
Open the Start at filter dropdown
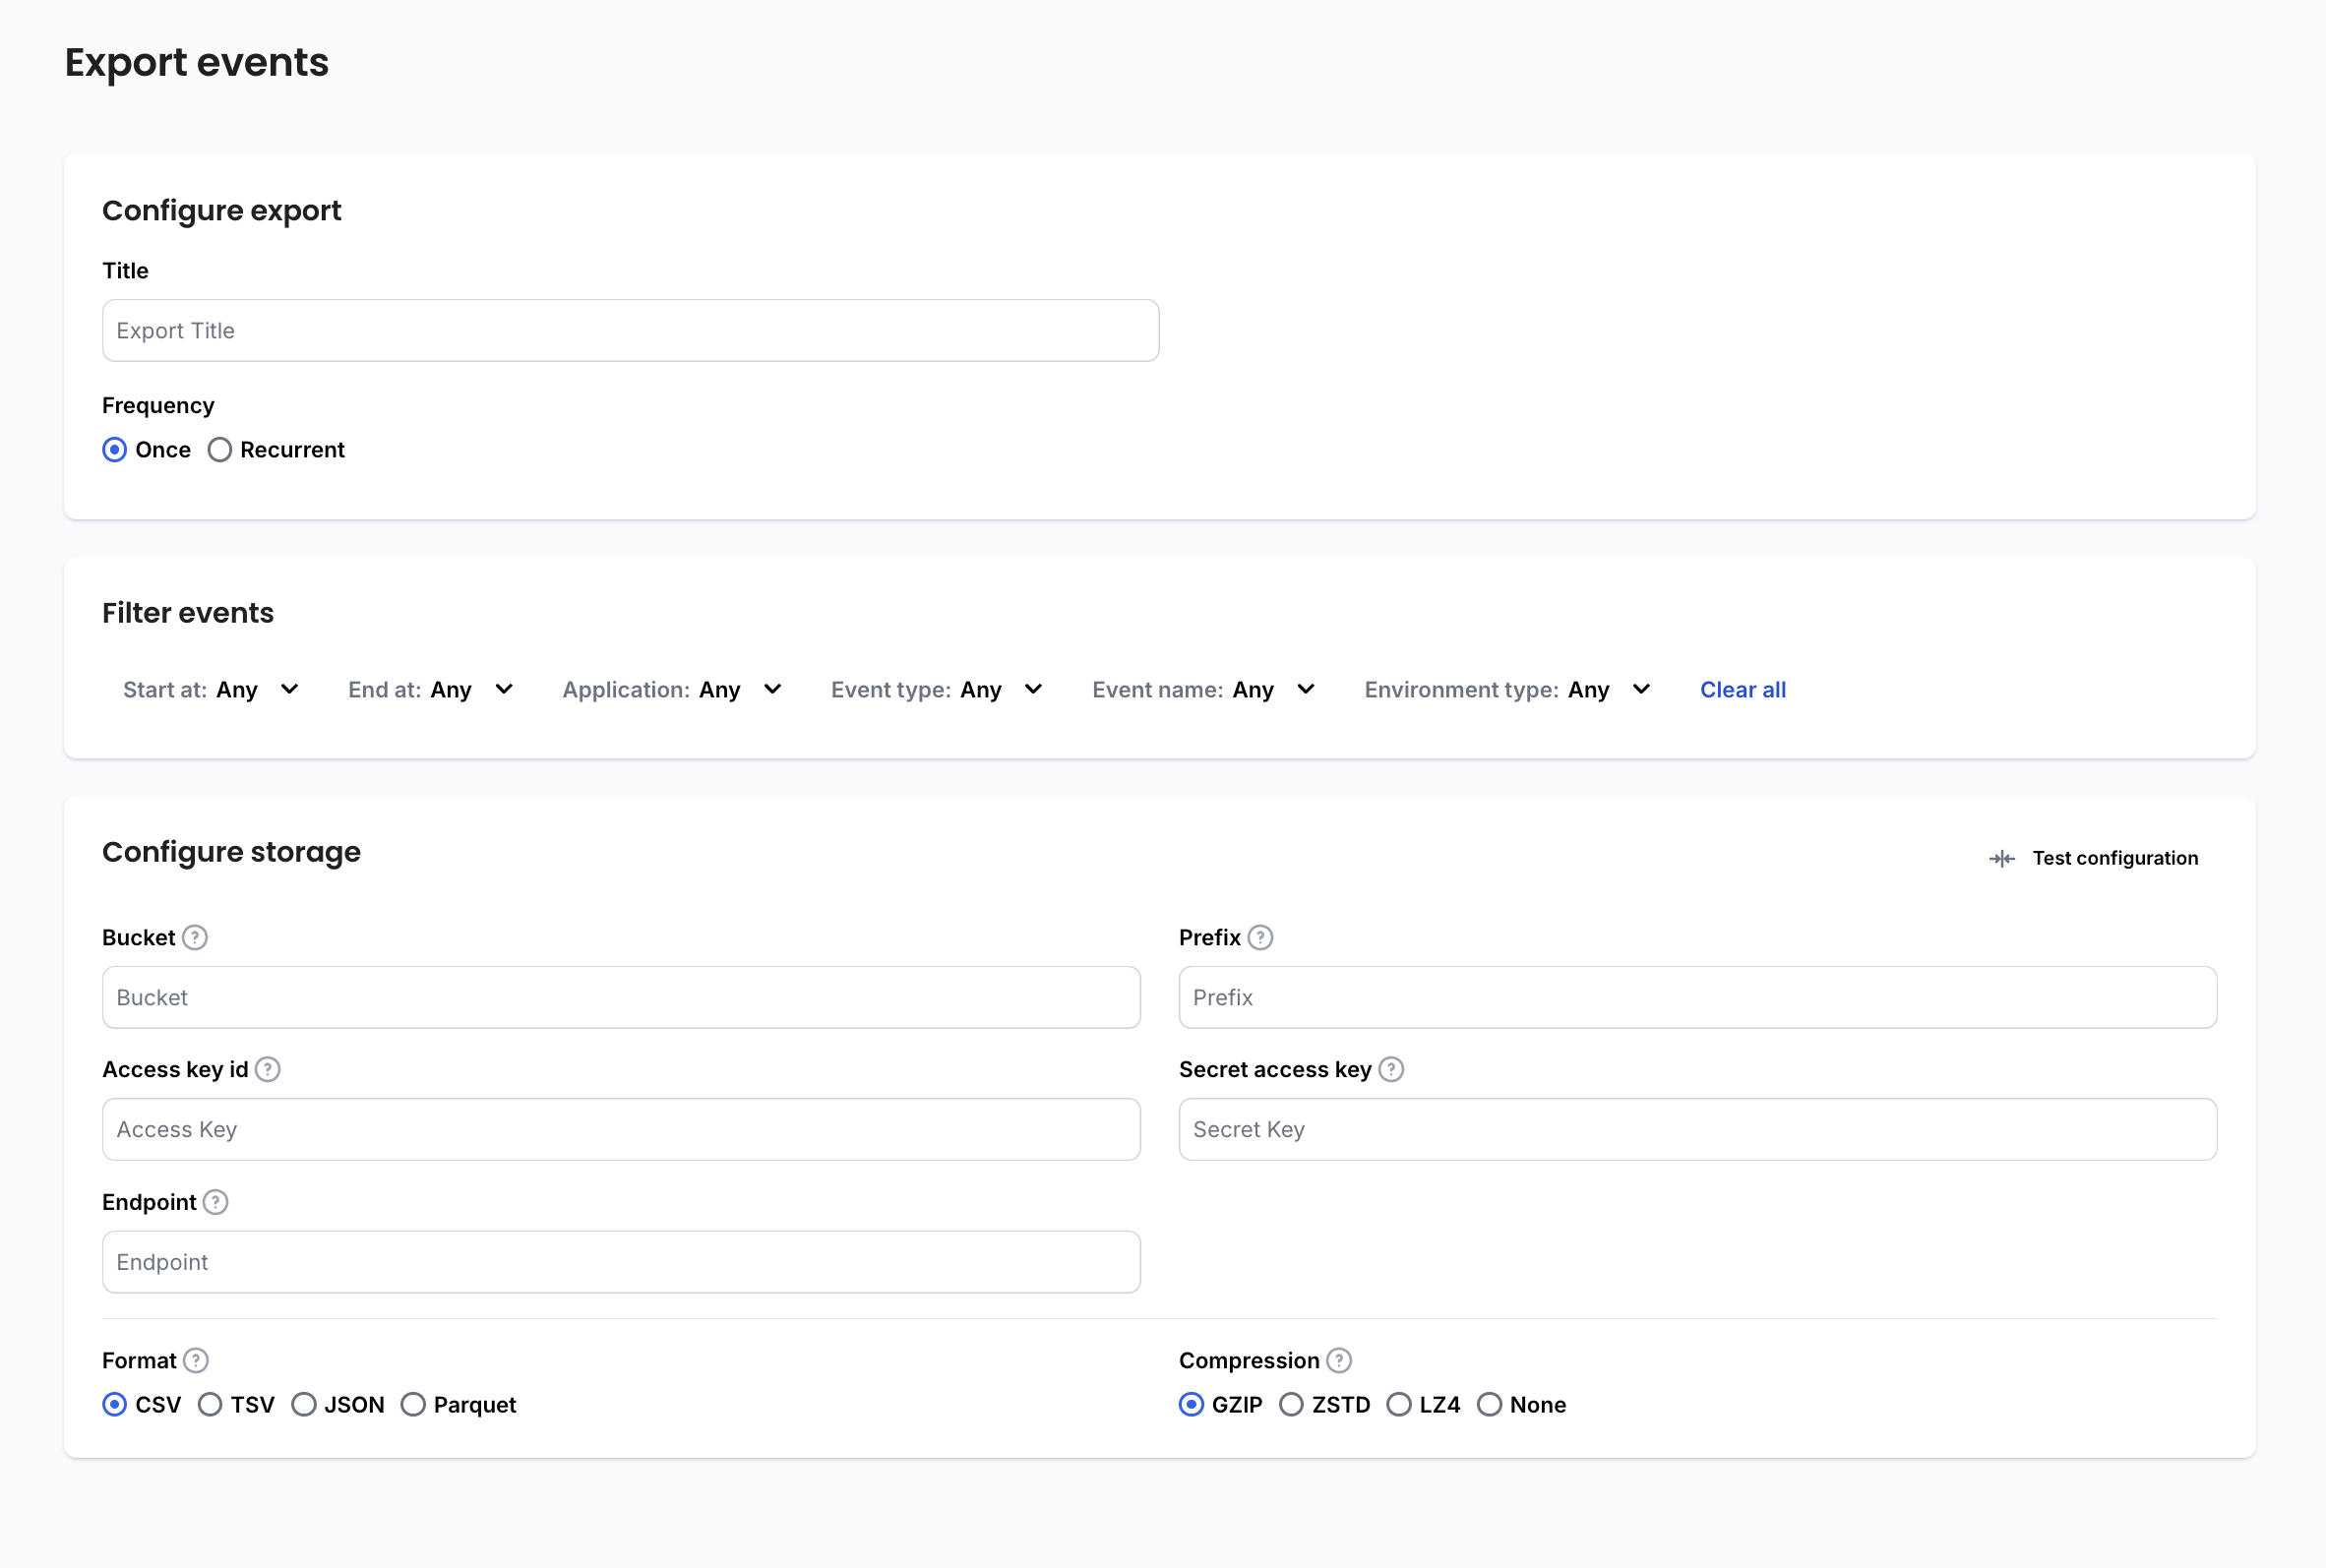[211, 690]
